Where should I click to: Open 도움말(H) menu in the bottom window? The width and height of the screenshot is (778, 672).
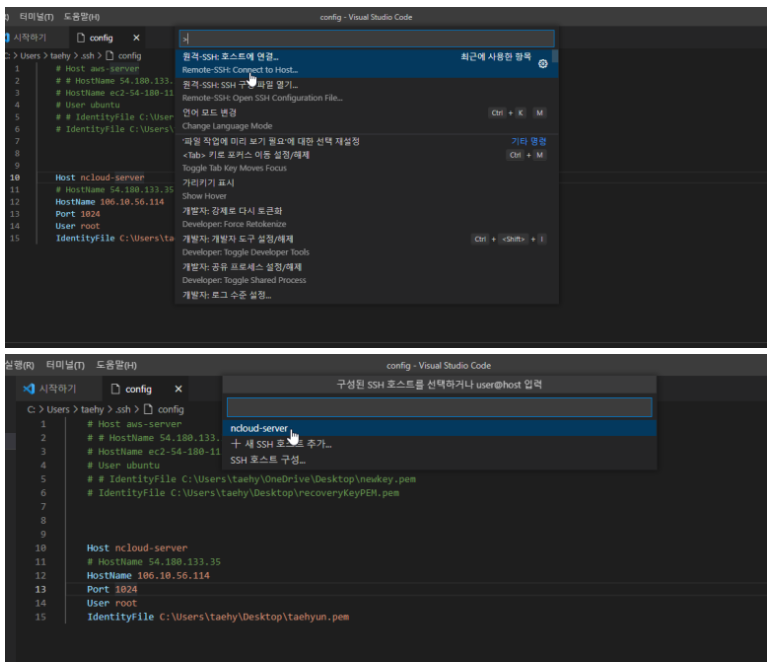pyautogui.click(x=116, y=365)
